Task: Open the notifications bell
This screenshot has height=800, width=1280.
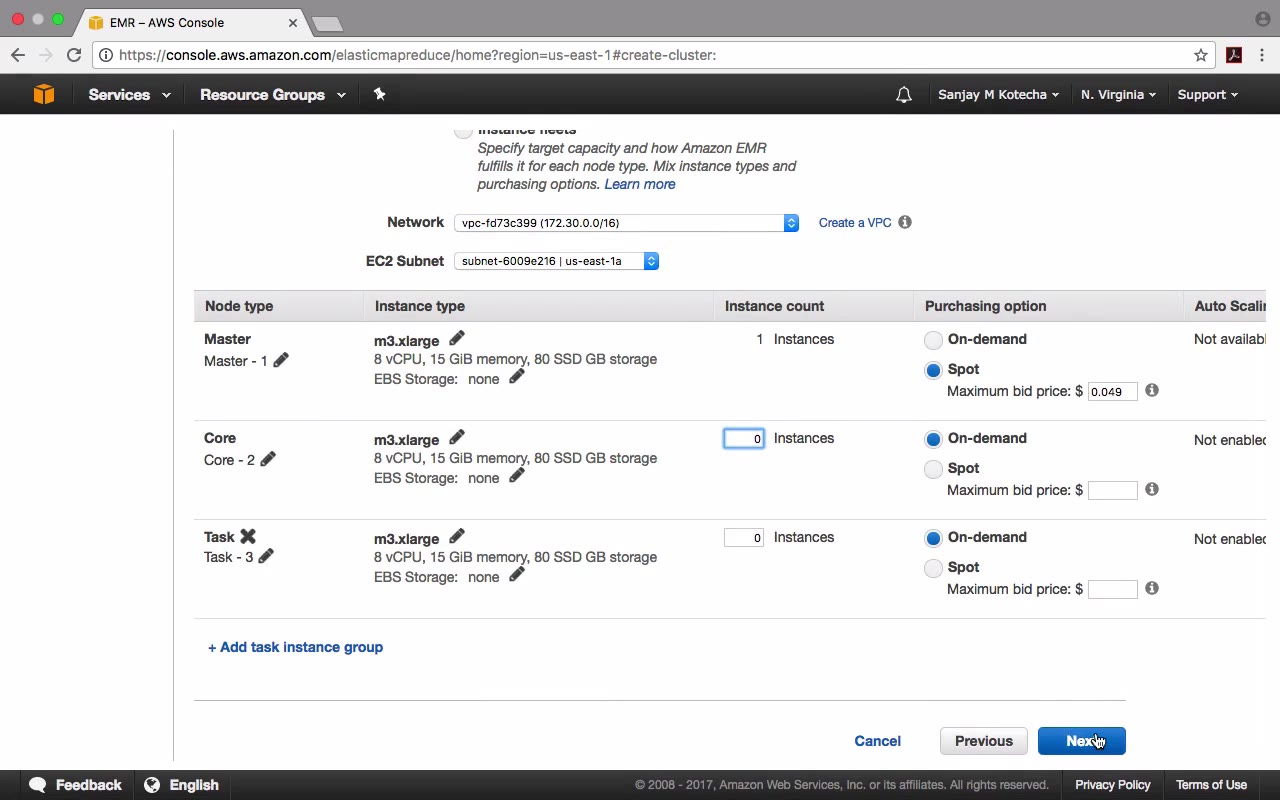Action: 904,95
